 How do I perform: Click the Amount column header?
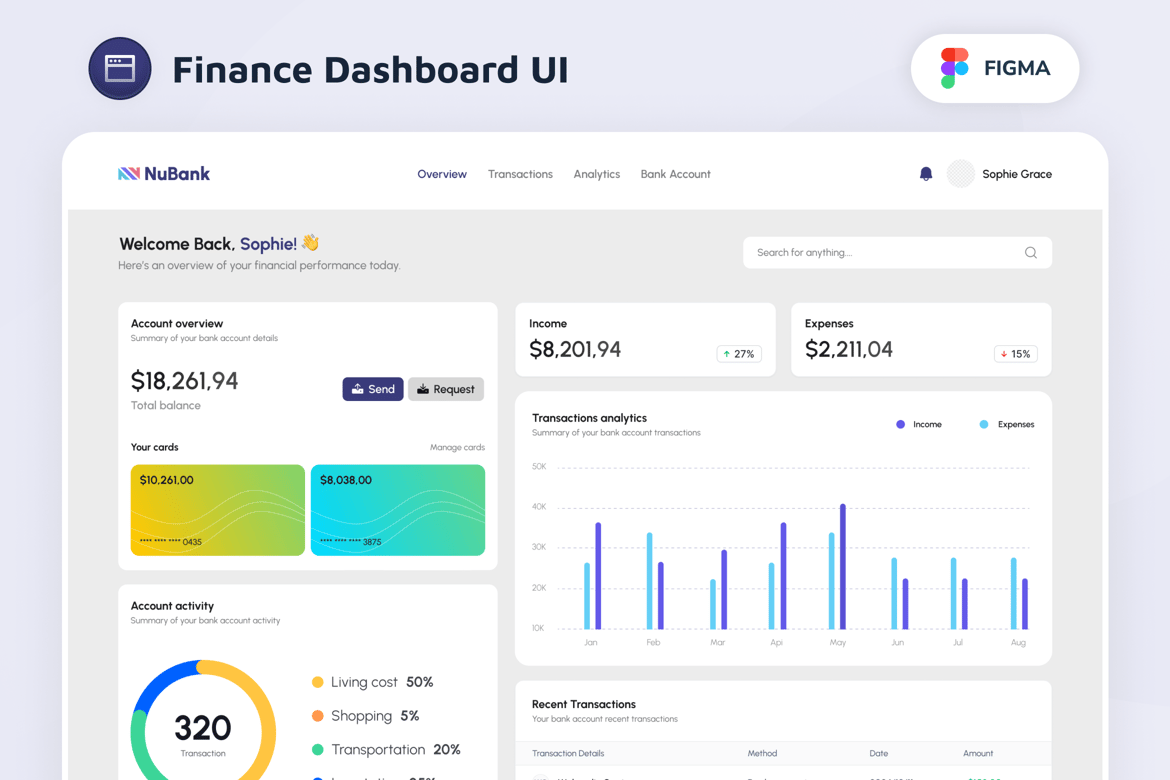pyautogui.click(x=977, y=753)
